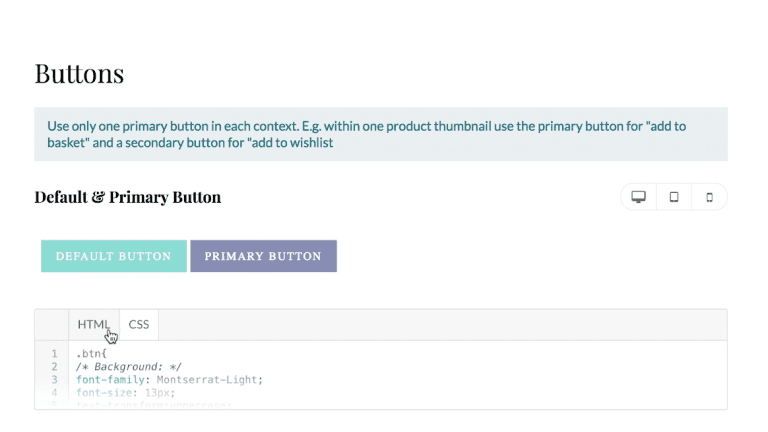Click the Buttons page heading
The height and width of the screenshot is (432, 768).
coord(79,74)
